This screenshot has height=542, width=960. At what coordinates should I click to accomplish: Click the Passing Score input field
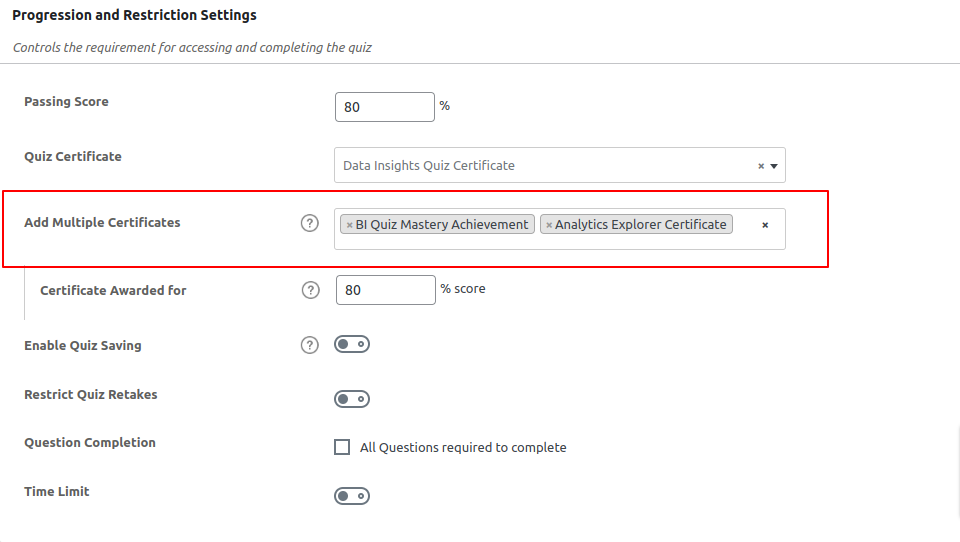pos(385,107)
